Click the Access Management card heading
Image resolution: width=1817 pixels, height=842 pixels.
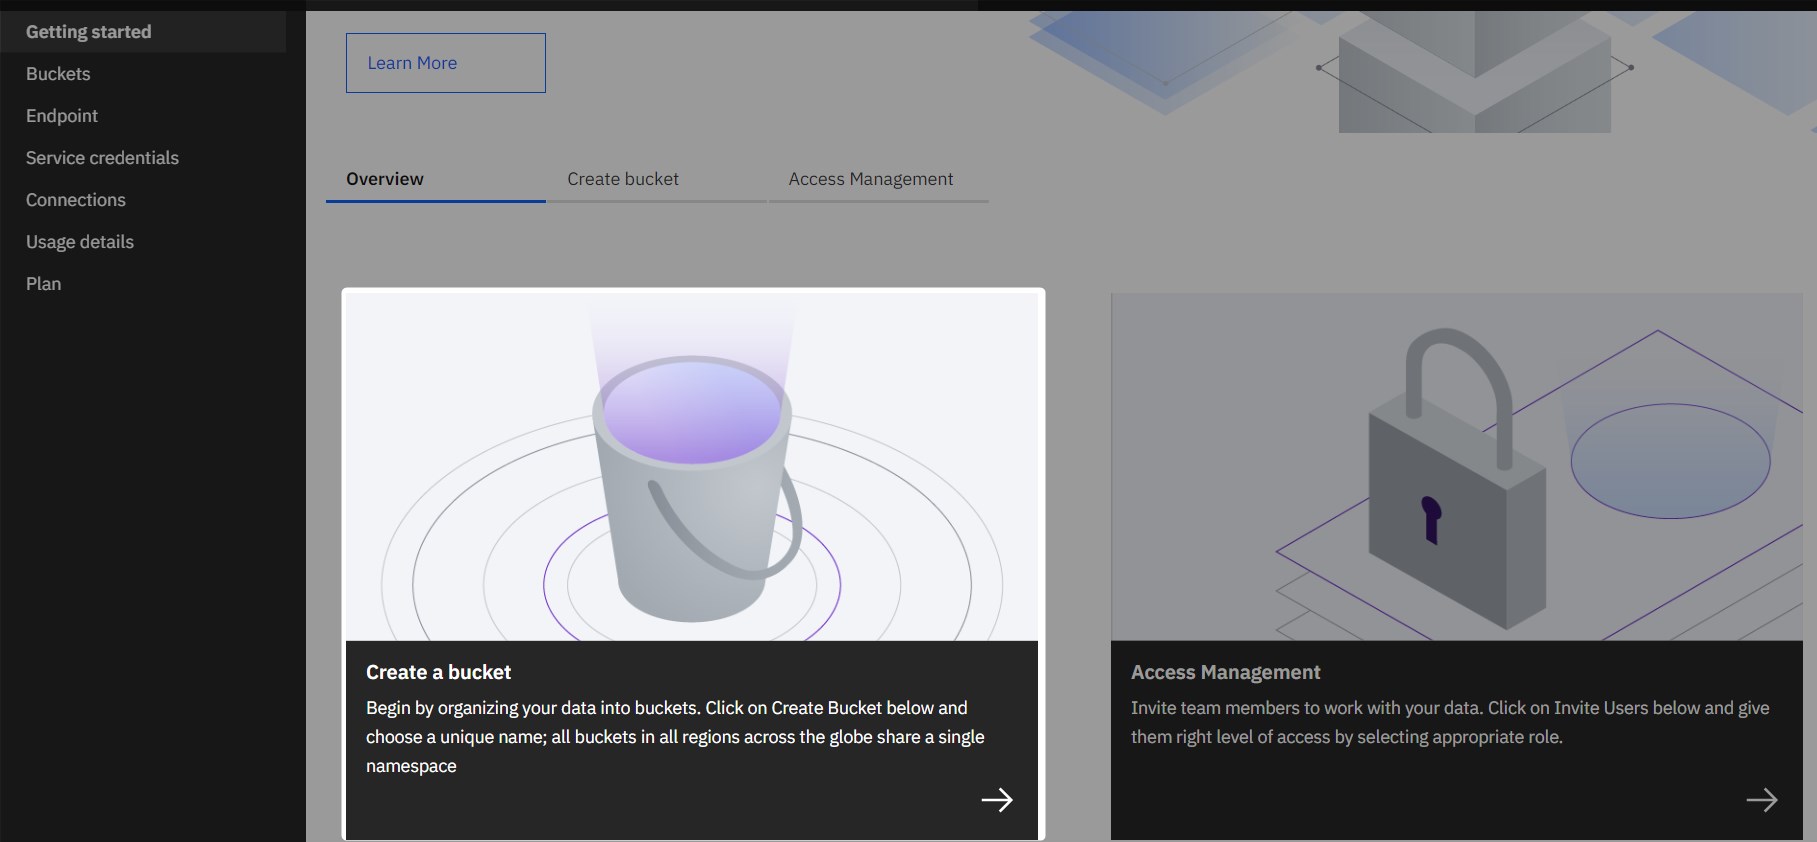click(x=1225, y=672)
